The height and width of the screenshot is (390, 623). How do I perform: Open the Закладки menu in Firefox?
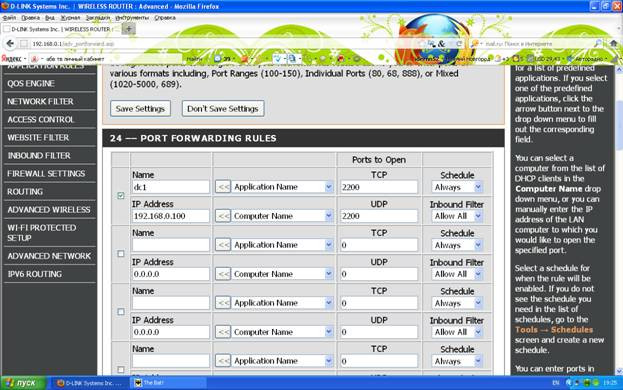98,18
